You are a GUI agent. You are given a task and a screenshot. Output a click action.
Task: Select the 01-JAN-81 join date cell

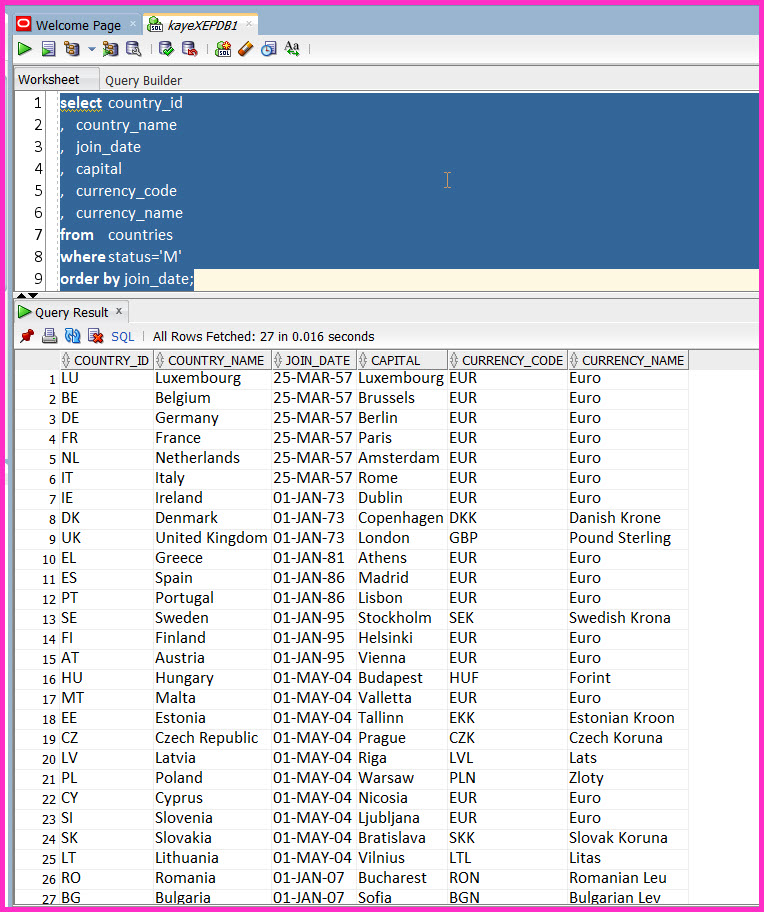(314, 558)
